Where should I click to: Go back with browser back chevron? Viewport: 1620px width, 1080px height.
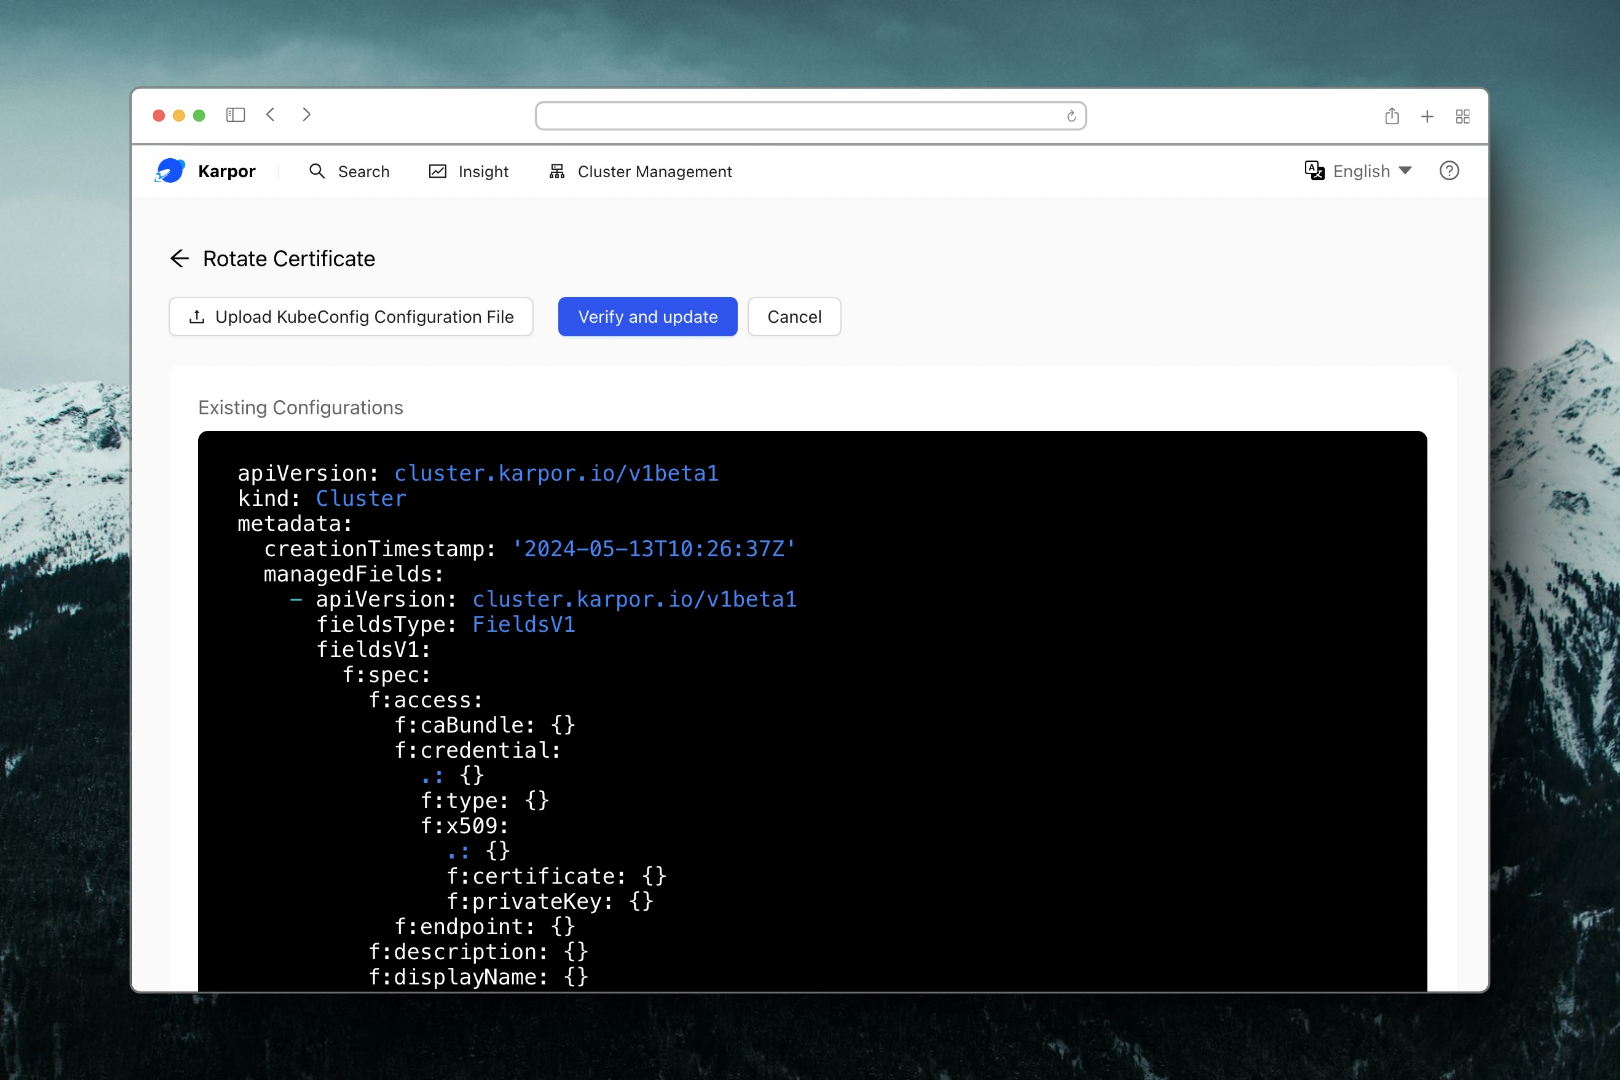[271, 115]
